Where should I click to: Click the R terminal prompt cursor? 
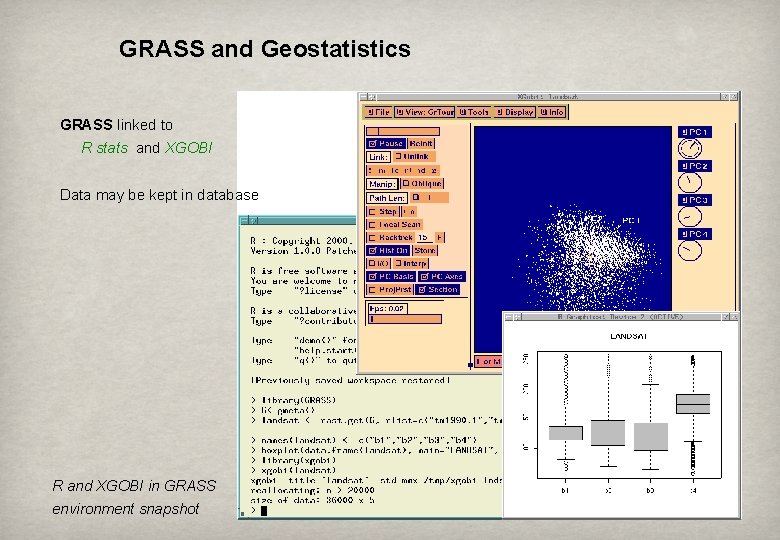pos(264,511)
